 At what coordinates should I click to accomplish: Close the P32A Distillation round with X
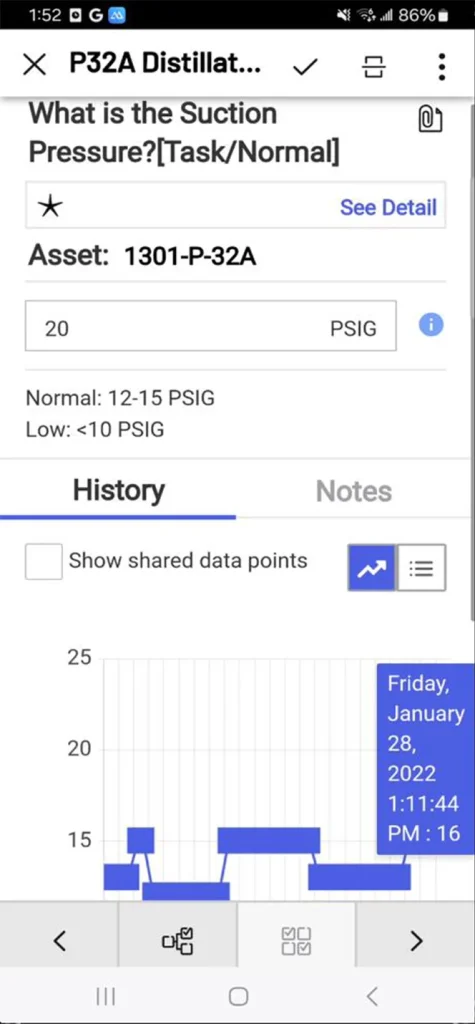[34, 65]
